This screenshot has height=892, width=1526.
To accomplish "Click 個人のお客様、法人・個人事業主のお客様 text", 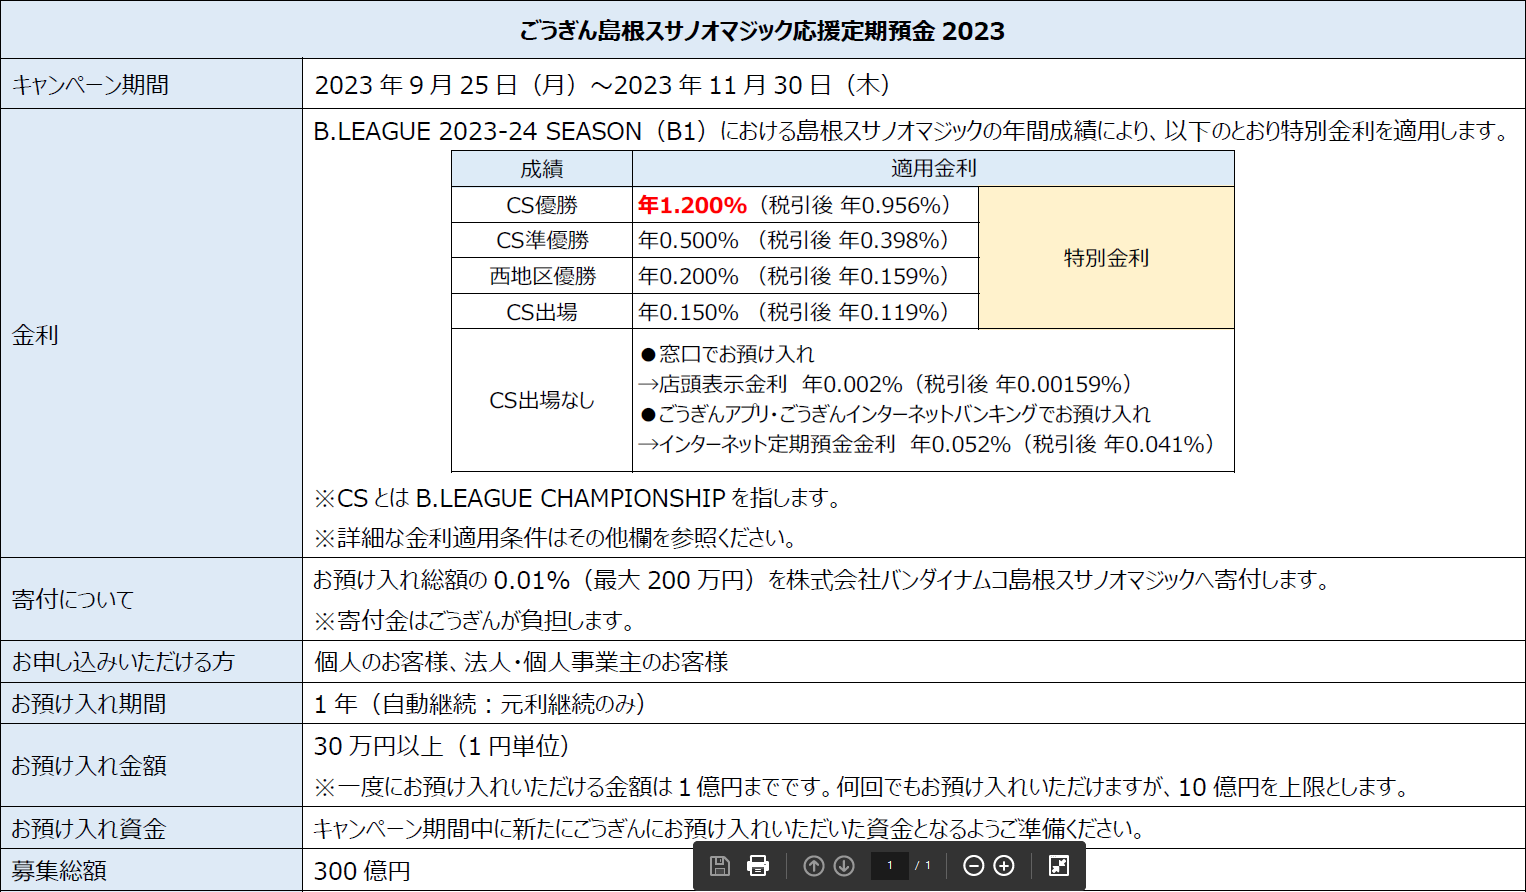I will [x=521, y=662].
